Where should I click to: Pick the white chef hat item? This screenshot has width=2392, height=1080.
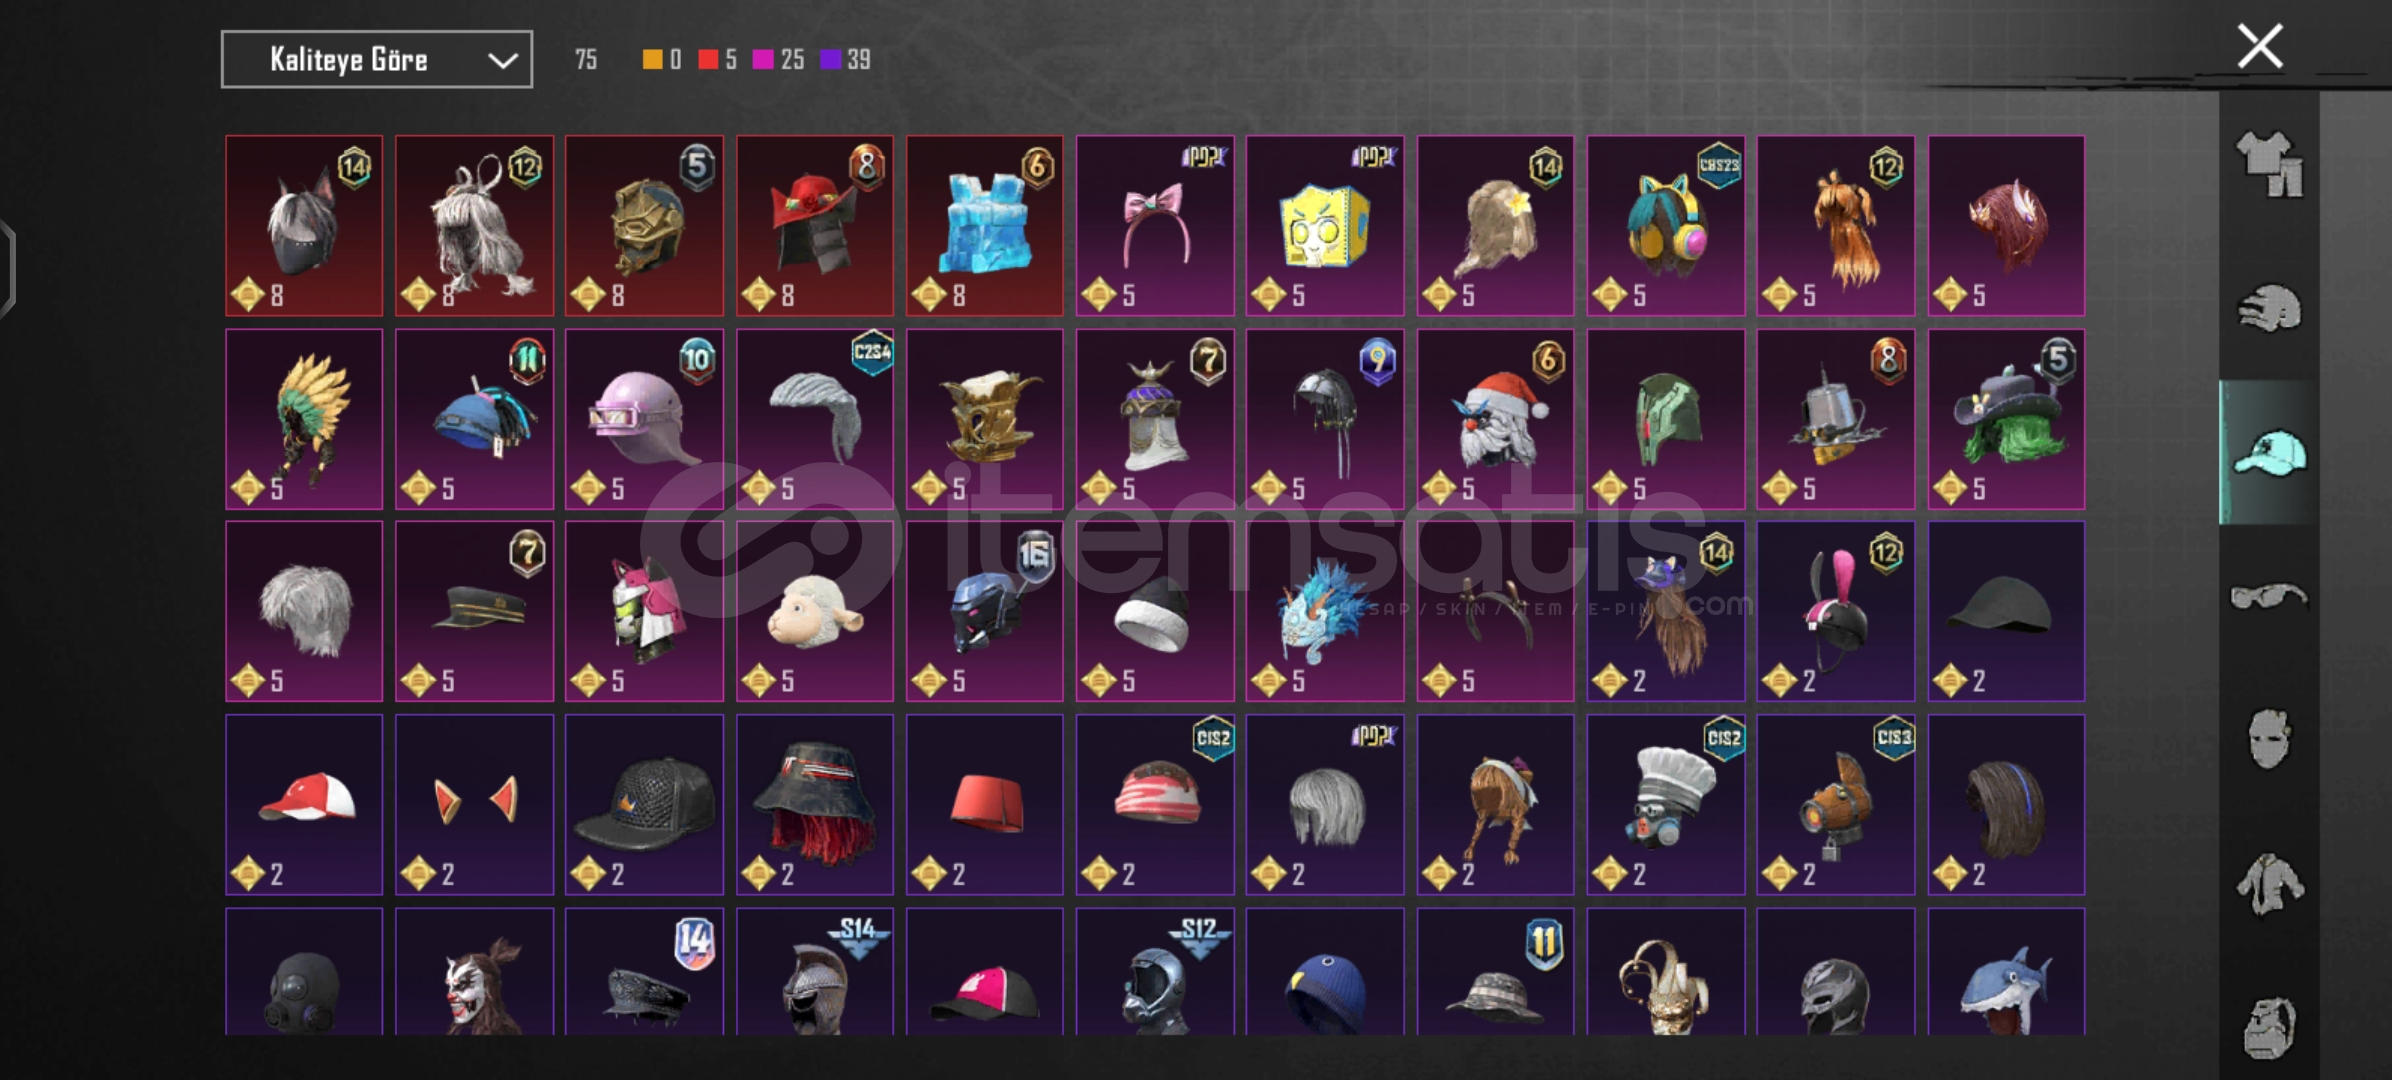1666,804
